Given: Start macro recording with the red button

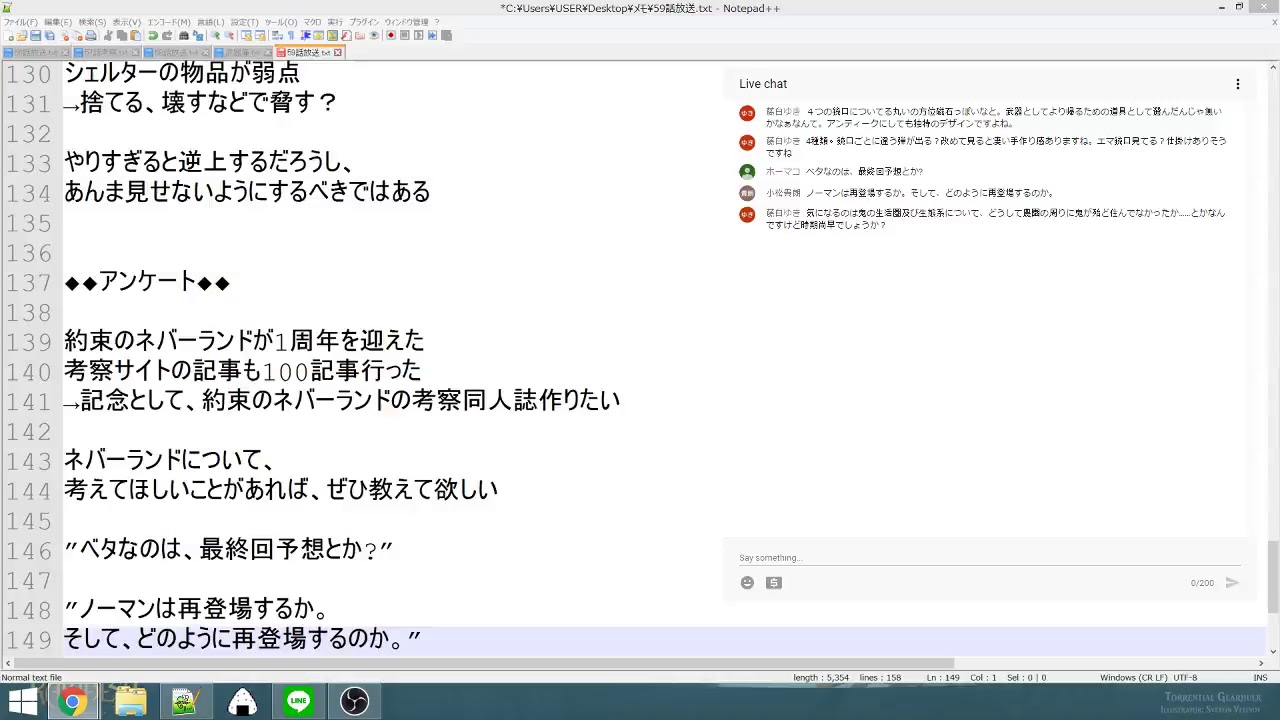Looking at the screenshot, I should [x=391, y=36].
